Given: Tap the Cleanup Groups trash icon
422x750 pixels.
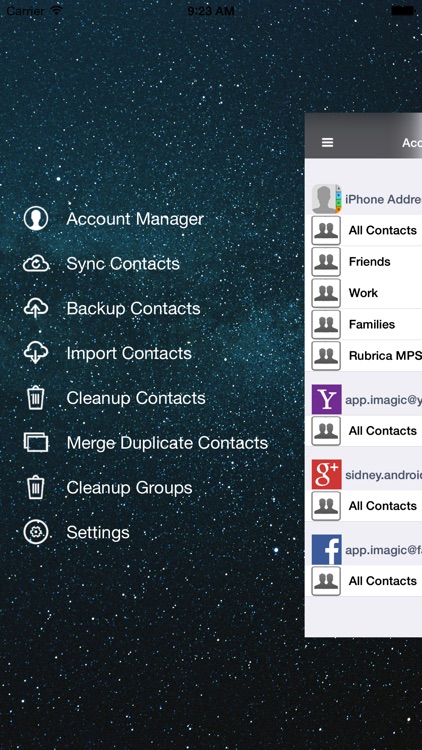Looking at the screenshot, I should (x=36, y=487).
